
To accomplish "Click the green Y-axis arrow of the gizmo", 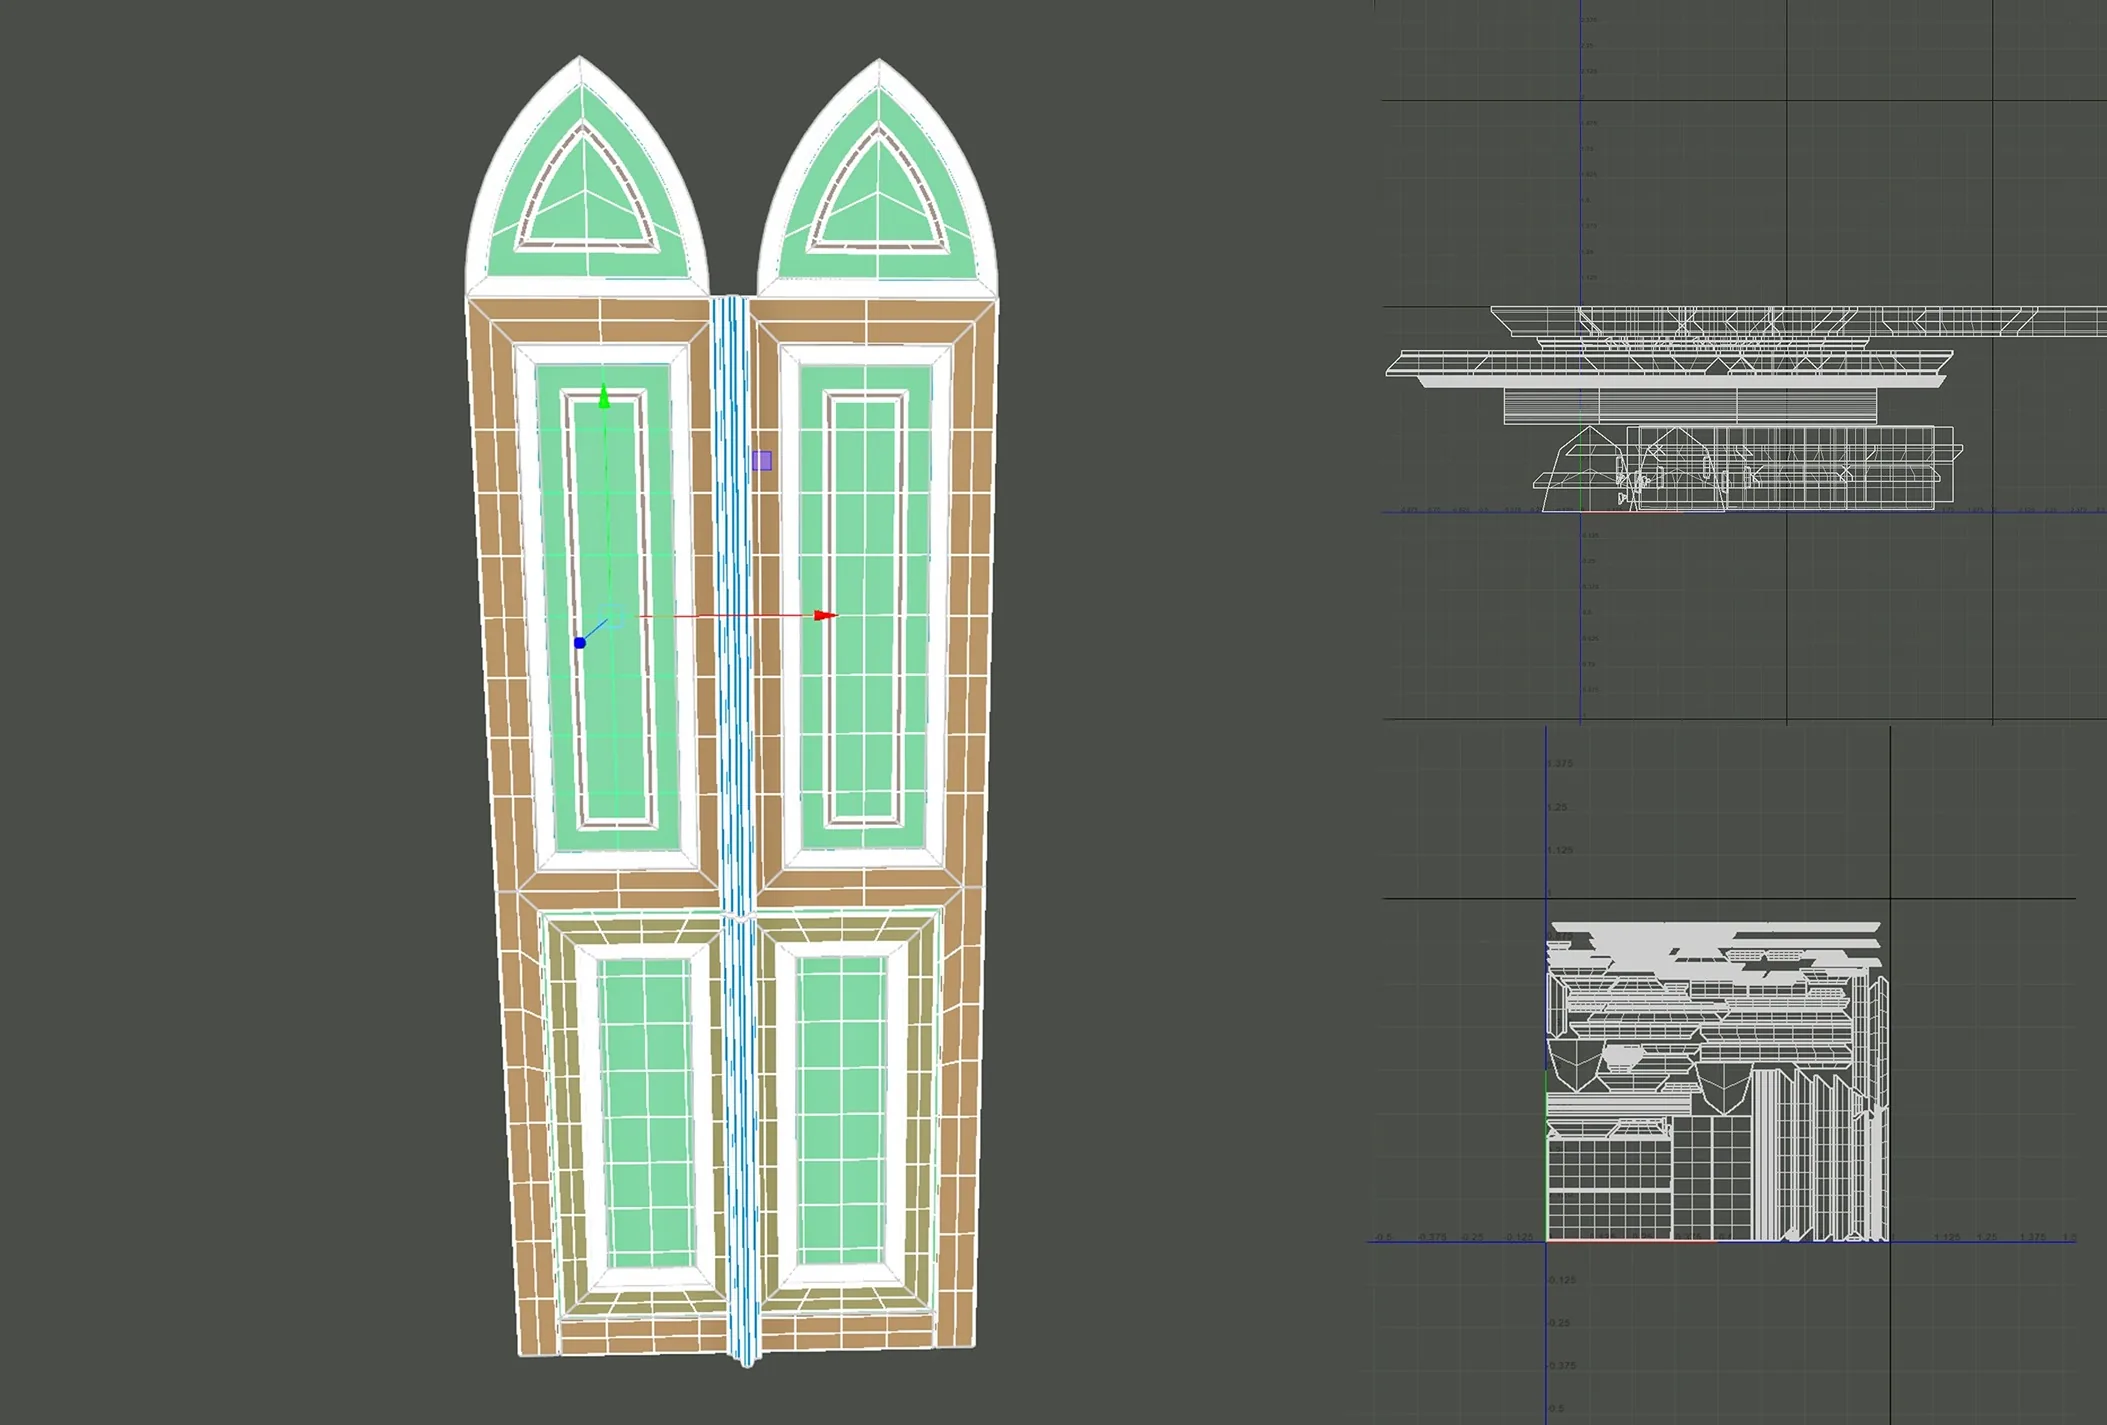I will tap(603, 397).
